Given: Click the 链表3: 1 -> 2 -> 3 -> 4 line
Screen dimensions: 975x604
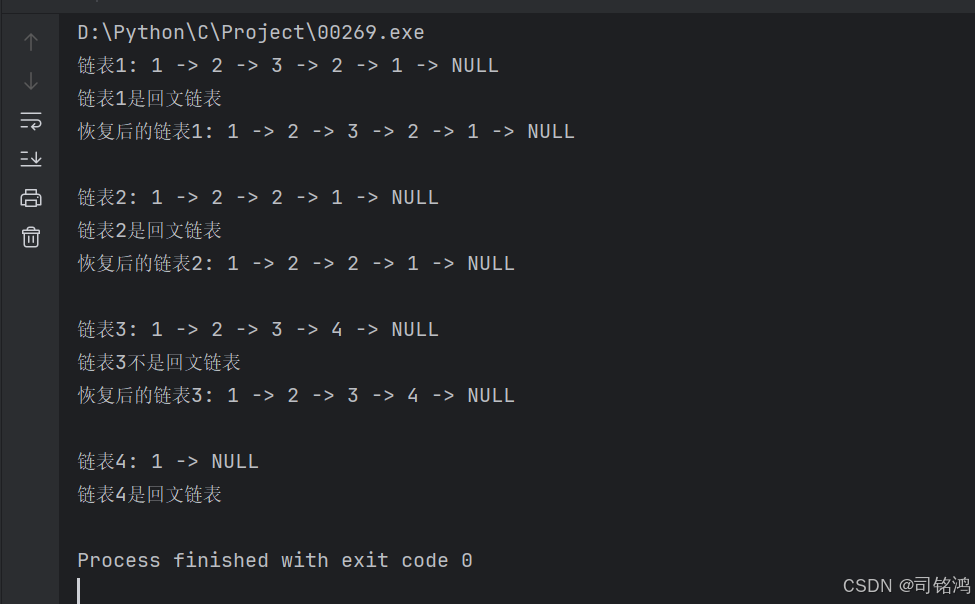Looking at the screenshot, I should coord(258,329).
